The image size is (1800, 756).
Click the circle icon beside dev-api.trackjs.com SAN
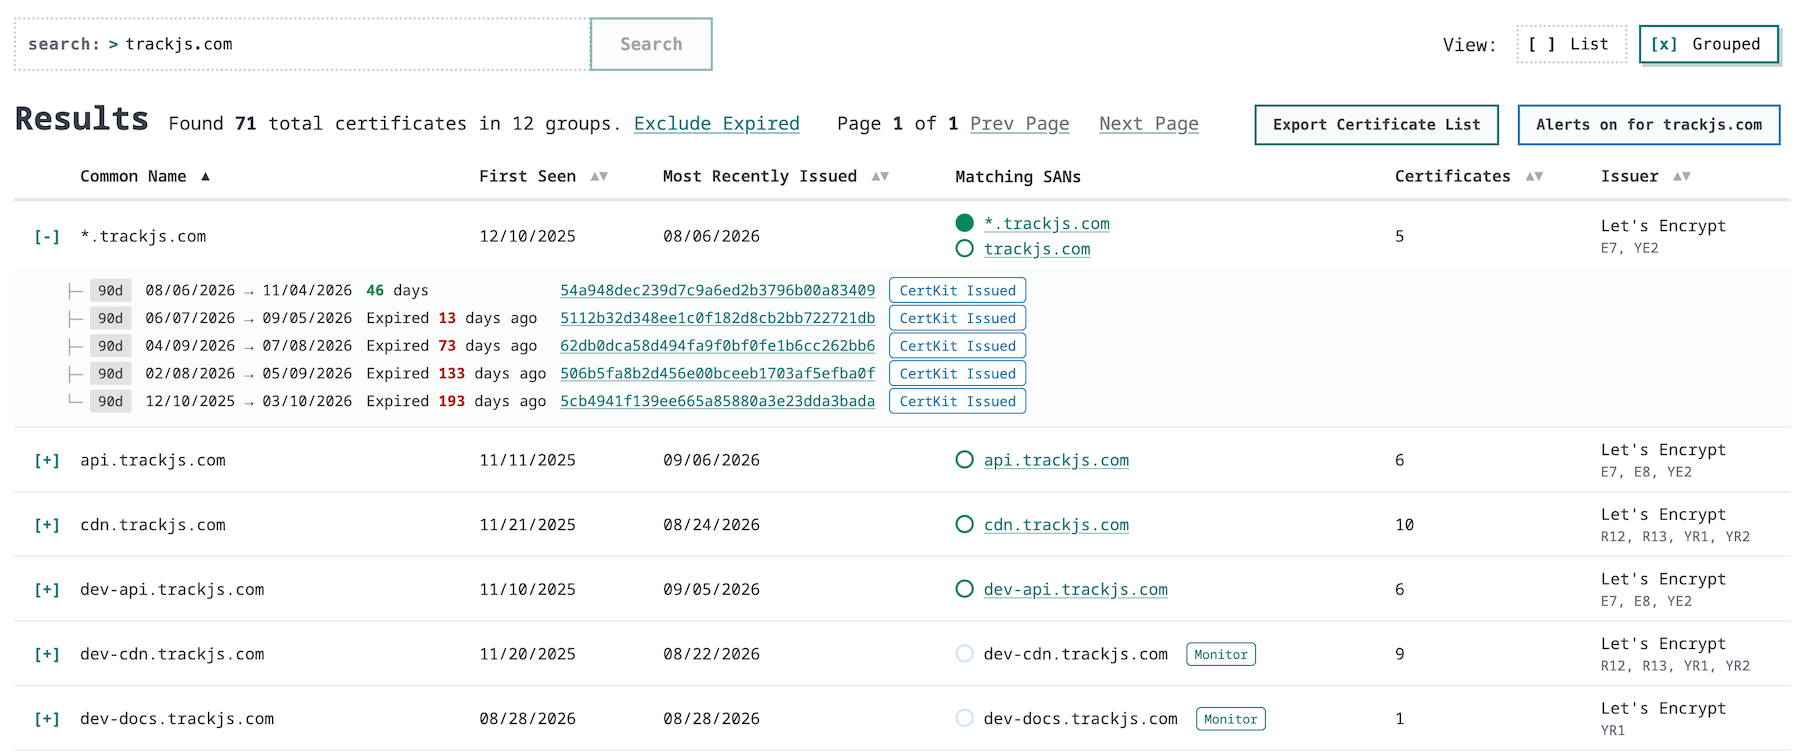click(964, 589)
